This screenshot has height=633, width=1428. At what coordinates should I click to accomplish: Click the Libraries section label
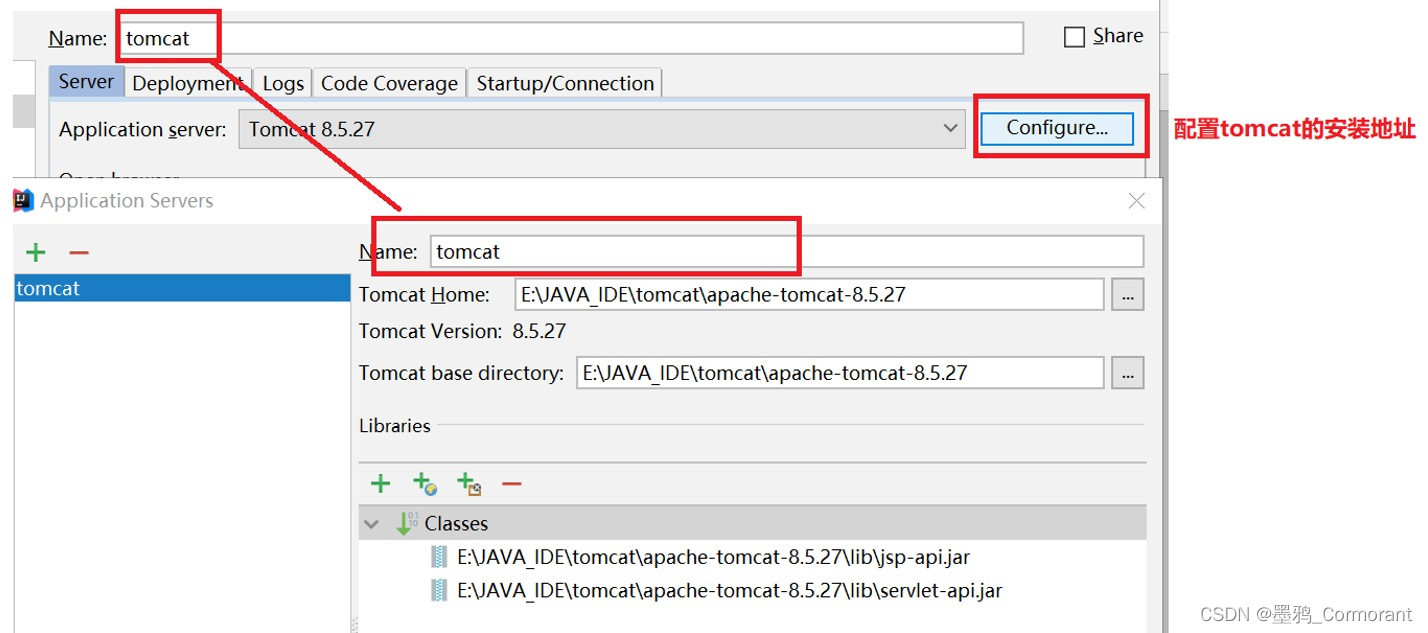tap(395, 426)
